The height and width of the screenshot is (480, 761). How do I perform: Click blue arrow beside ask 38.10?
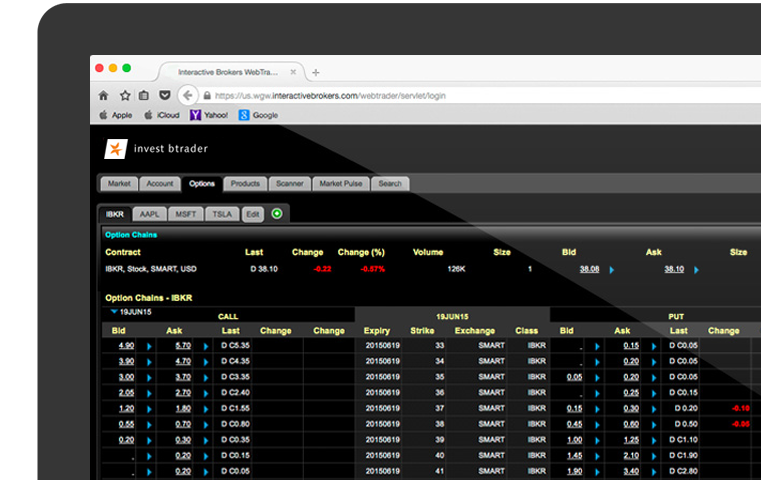tap(696, 270)
